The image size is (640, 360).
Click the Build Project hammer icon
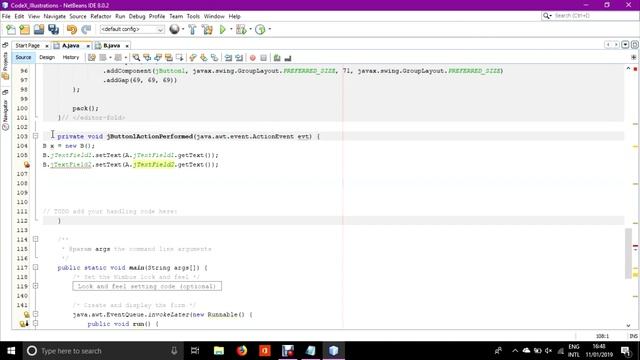point(192,29)
